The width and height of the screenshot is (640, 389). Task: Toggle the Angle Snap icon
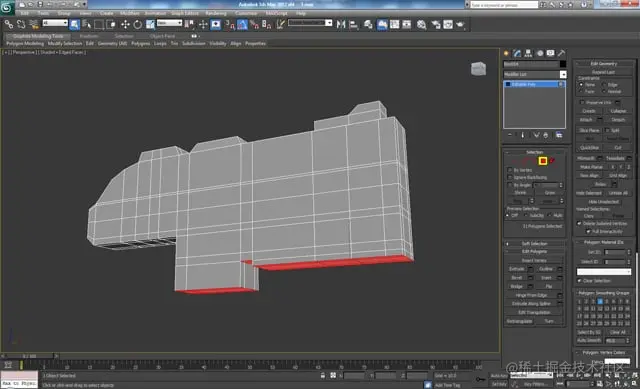(x=242, y=25)
